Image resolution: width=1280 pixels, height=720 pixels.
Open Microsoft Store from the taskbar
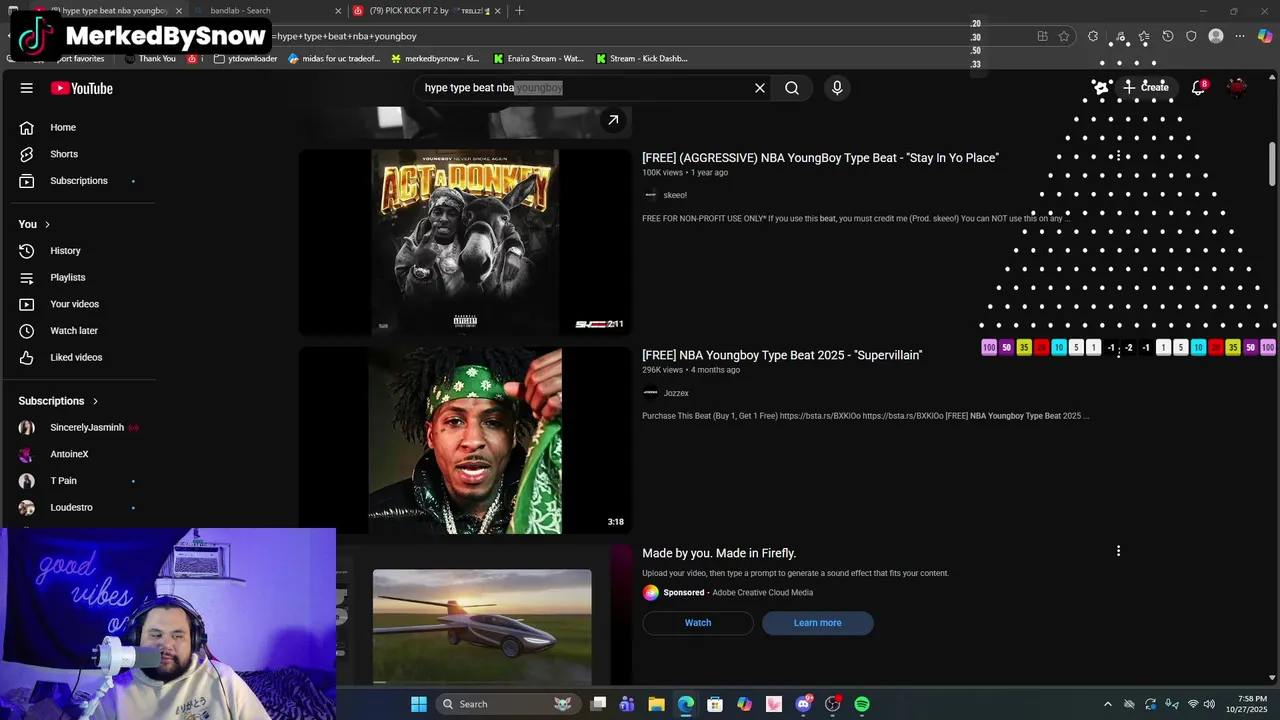(x=715, y=704)
